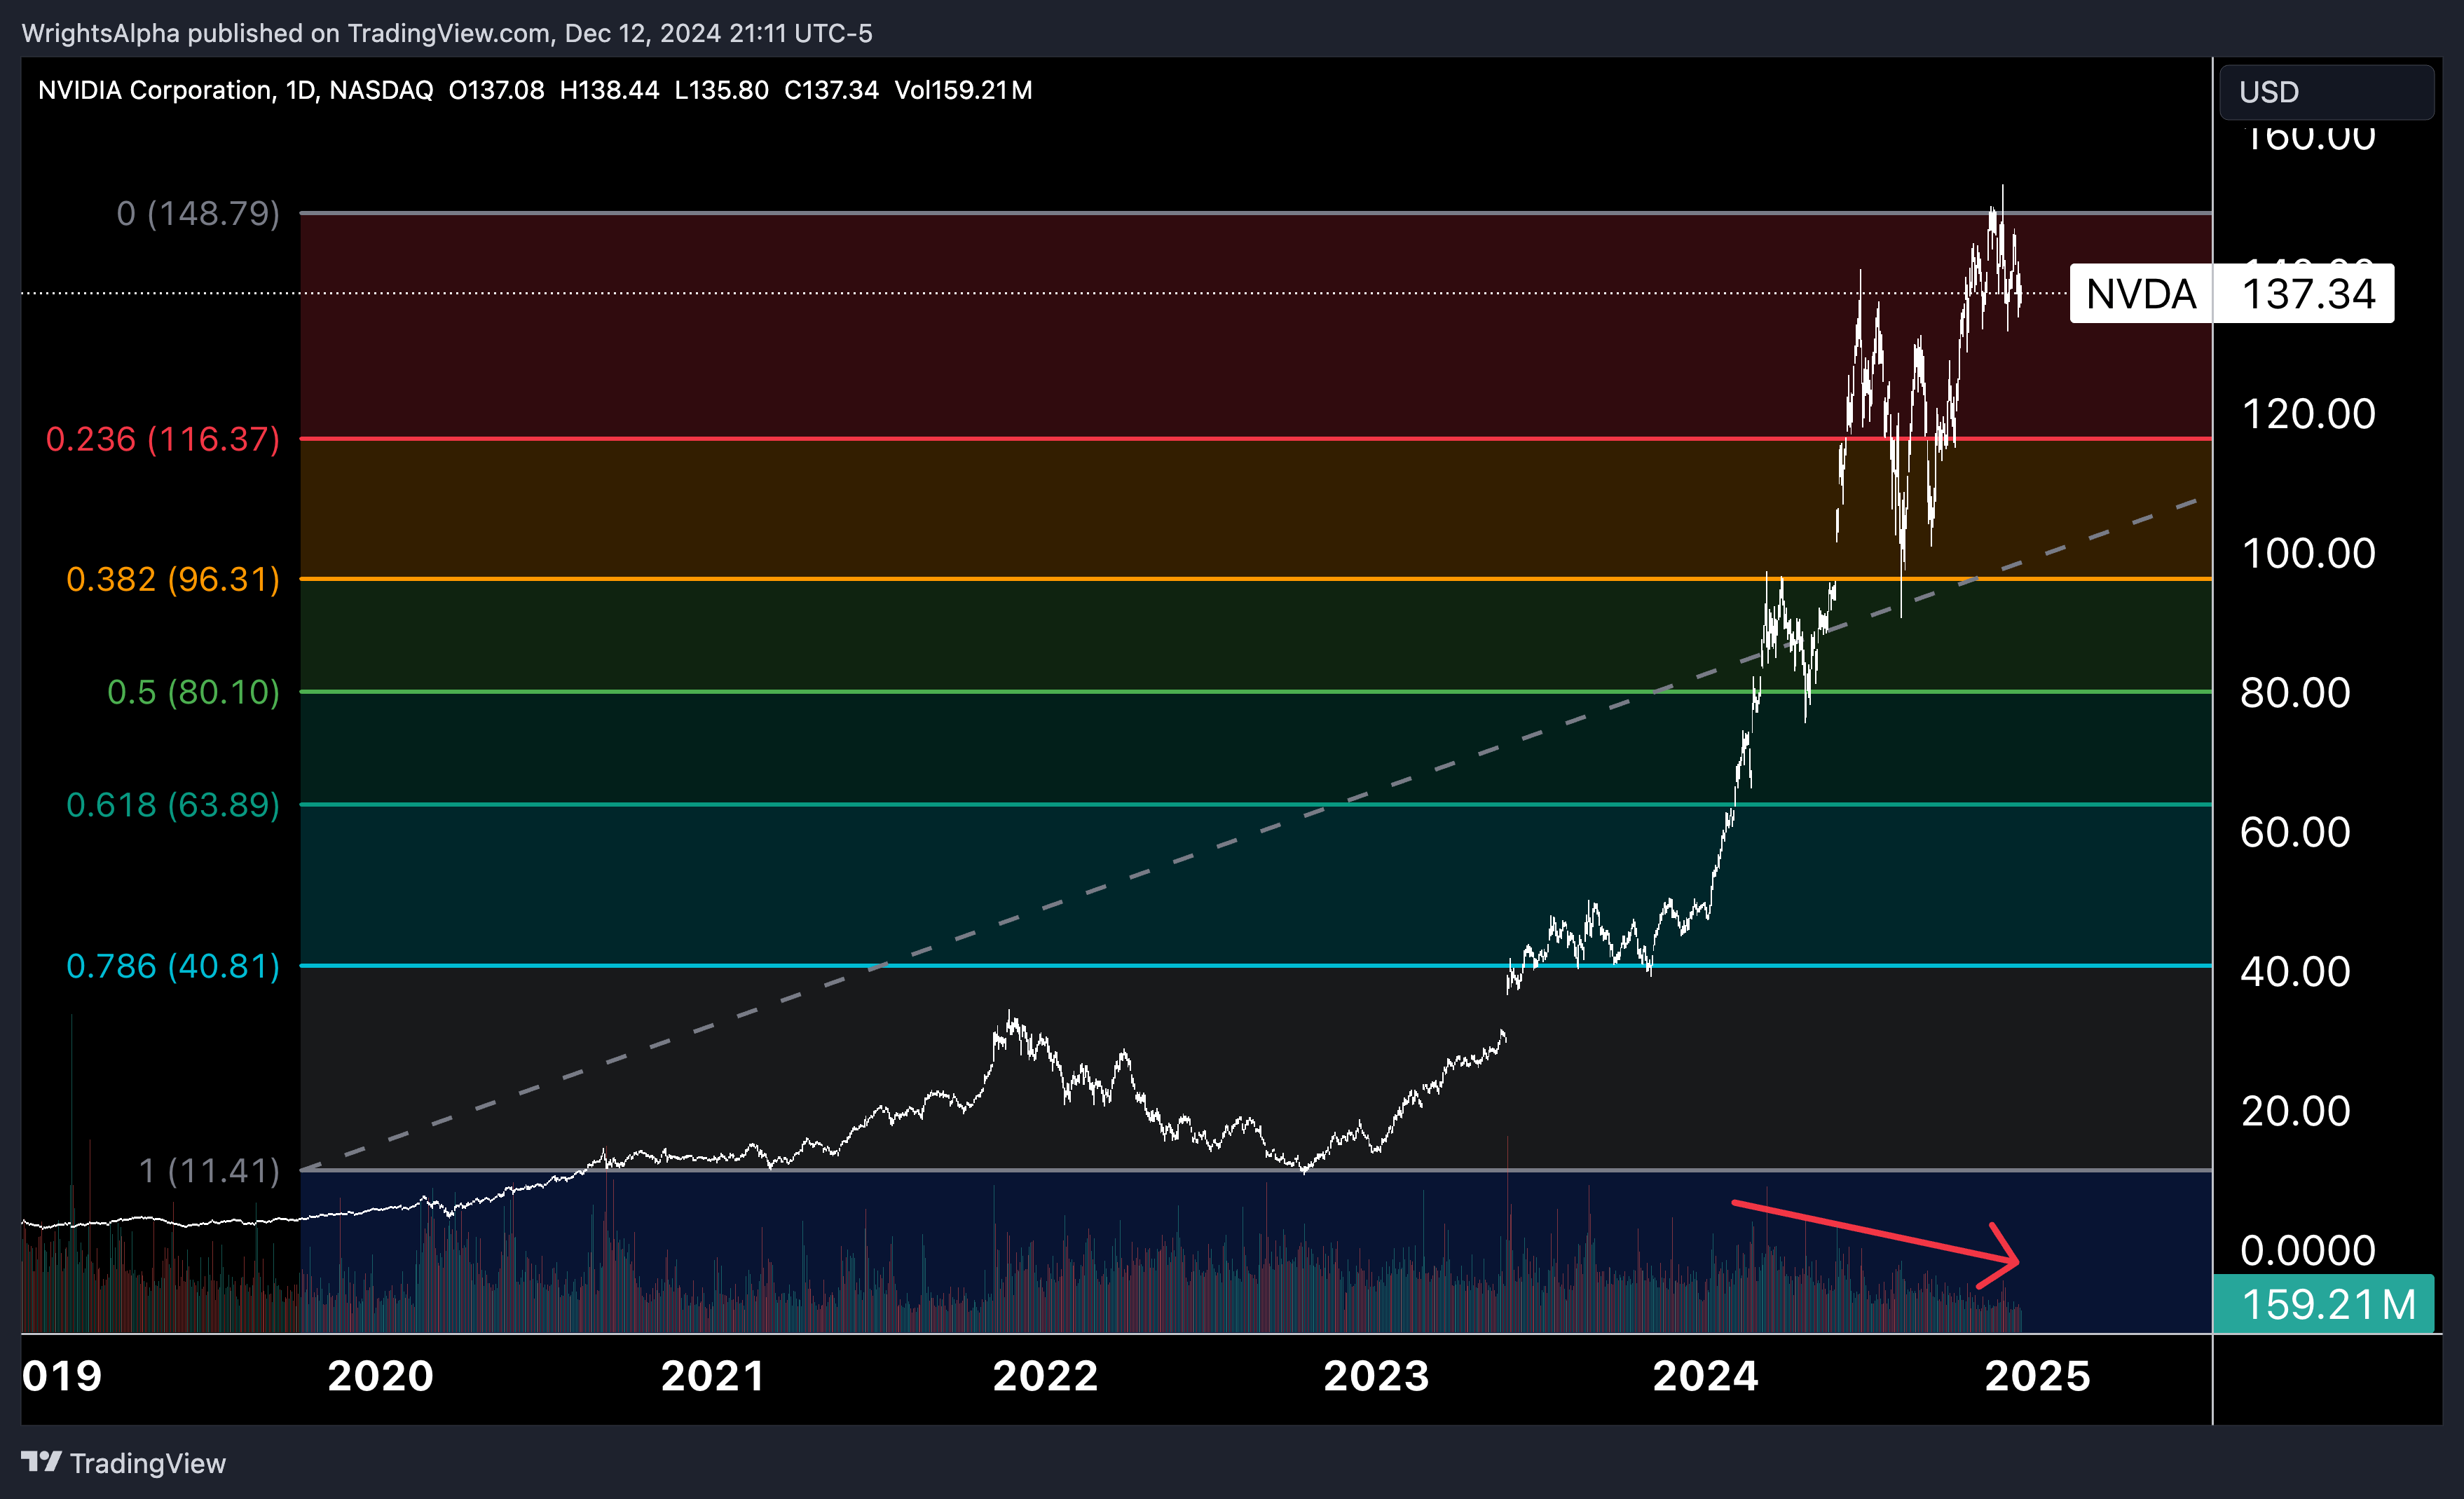Viewport: 2464px width, 1499px height.
Task: Select the 0.236 (116.37) Fibonacci level label
Action: [x=163, y=439]
